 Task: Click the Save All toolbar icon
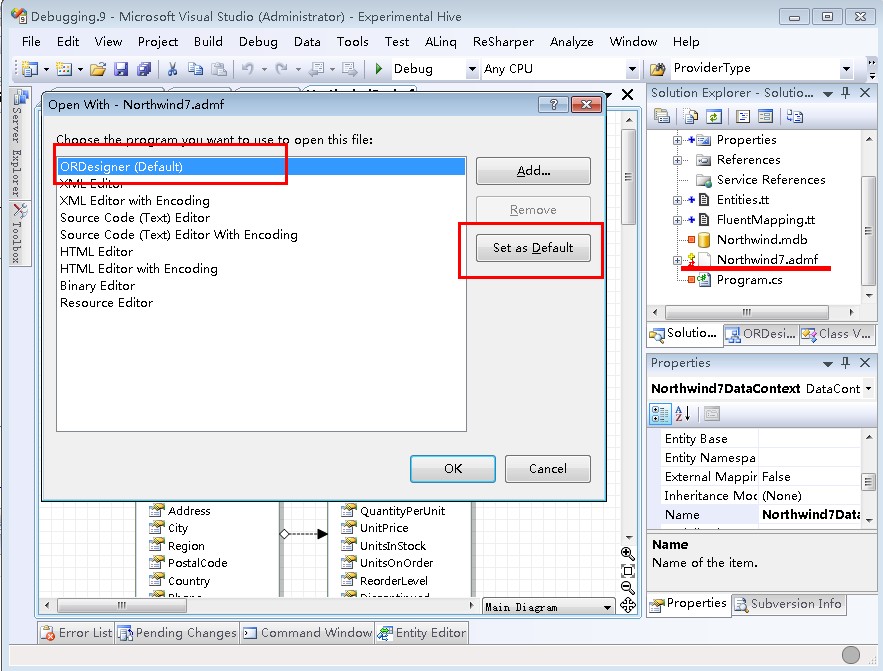[x=144, y=69]
